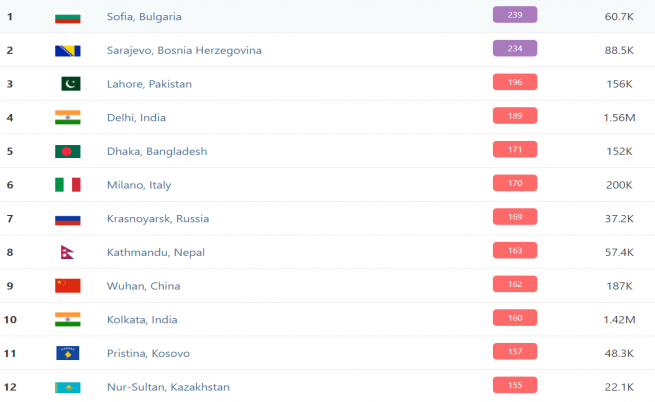The image size is (655, 402).
Task: Open the Wuhan, China link
Action: coord(143,286)
